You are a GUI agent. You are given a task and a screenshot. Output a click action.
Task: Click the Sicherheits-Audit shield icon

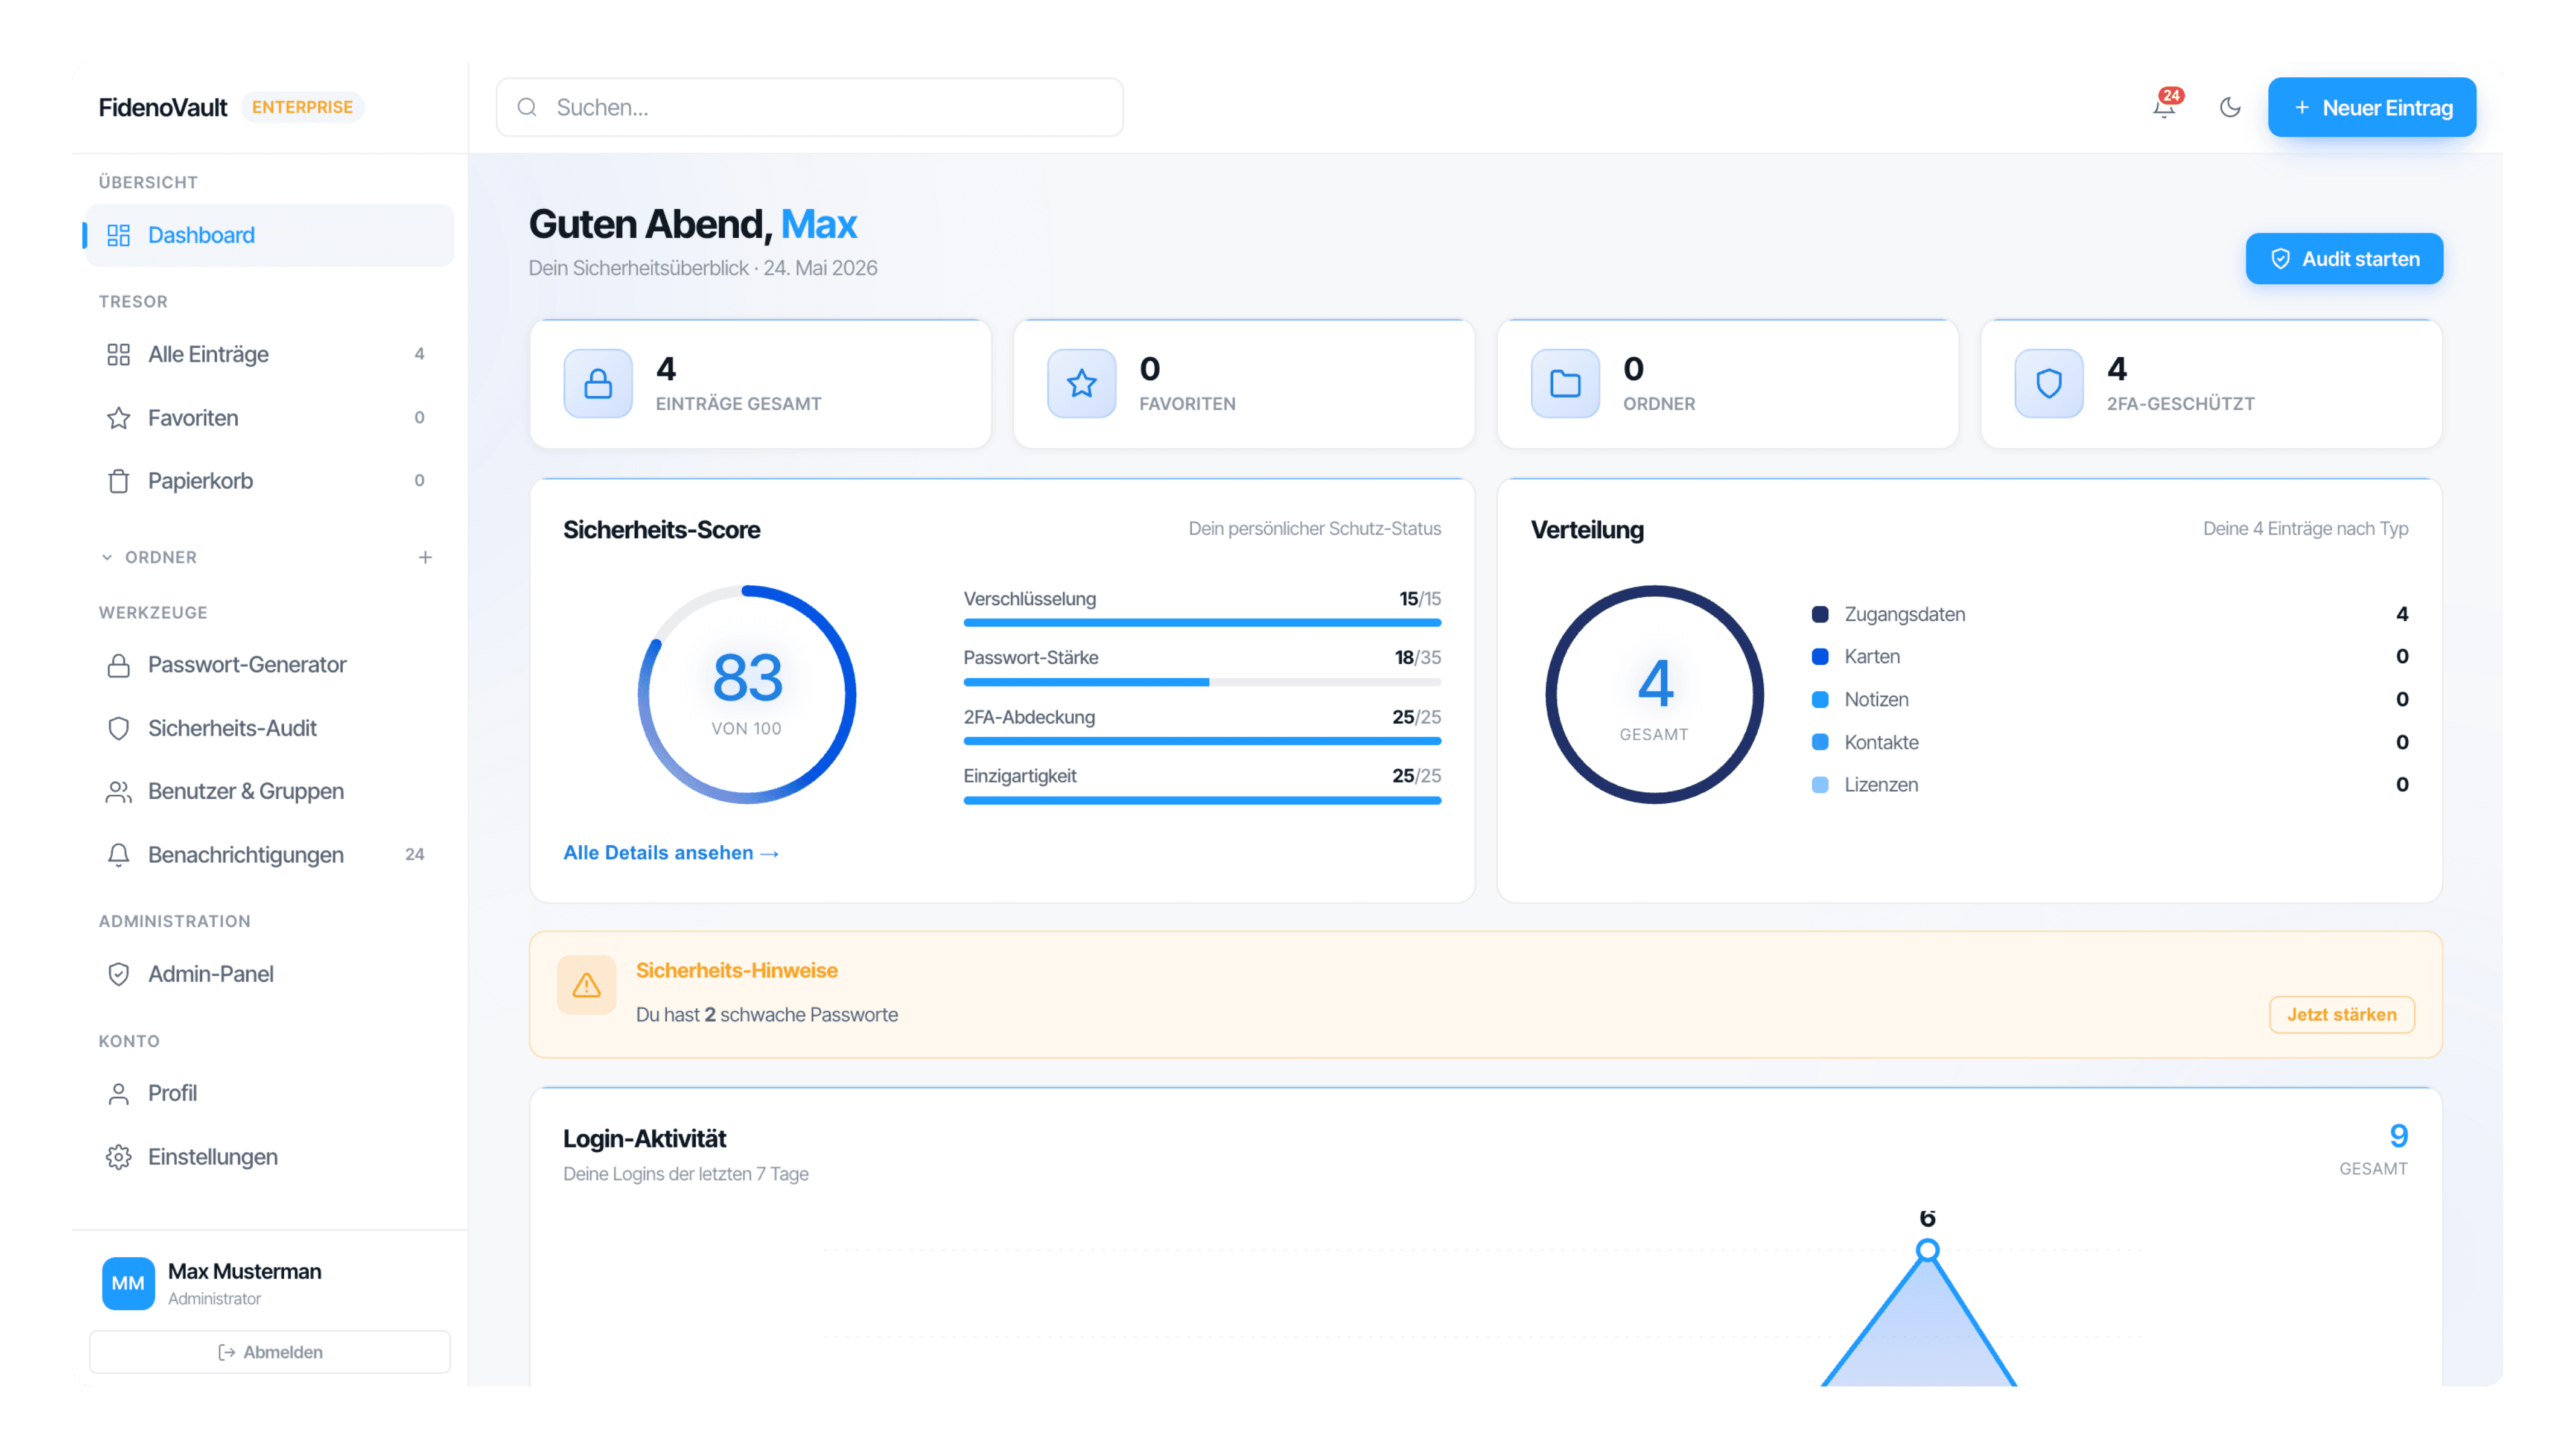click(119, 728)
